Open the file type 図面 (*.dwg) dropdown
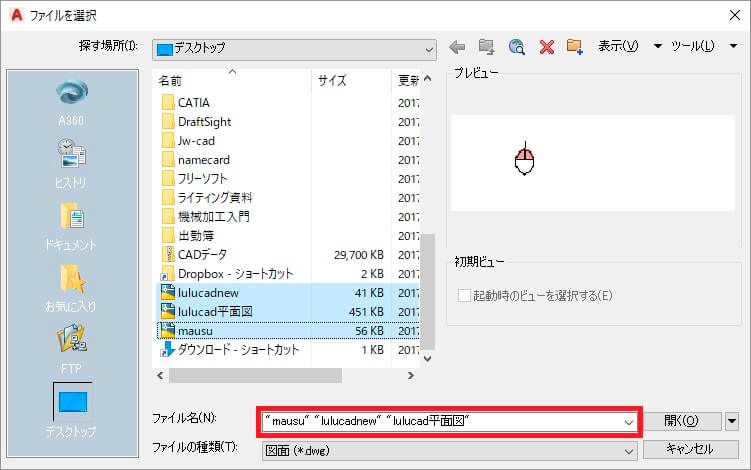Image resolution: width=751 pixels, height=470 pixels. [x=628, y=451]
